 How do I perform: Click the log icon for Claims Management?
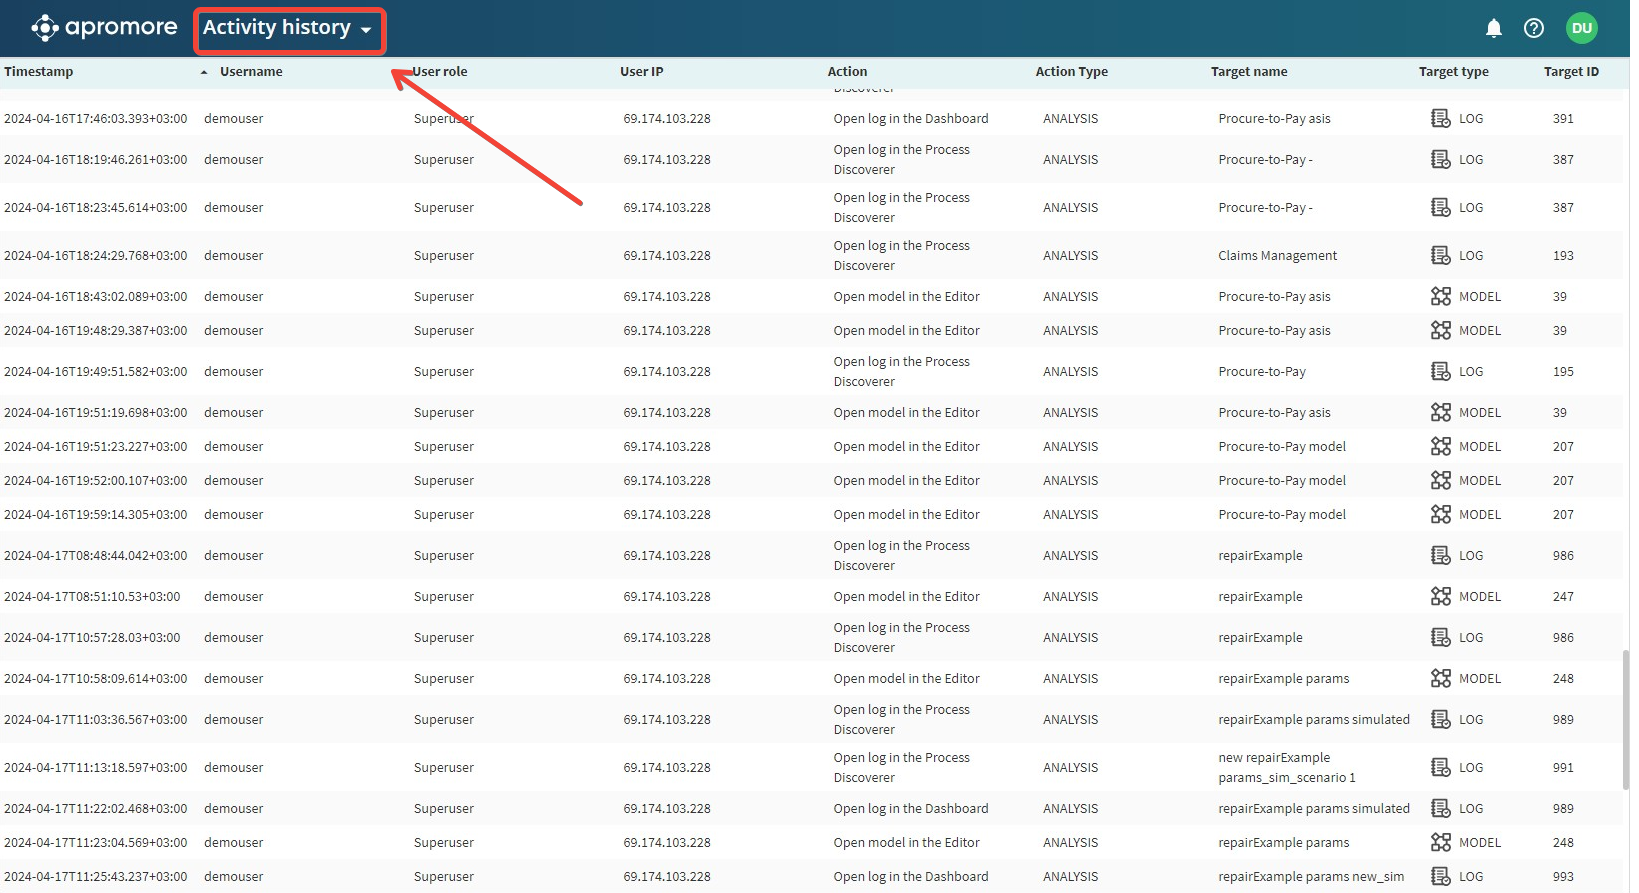[x=1440, y=255]
